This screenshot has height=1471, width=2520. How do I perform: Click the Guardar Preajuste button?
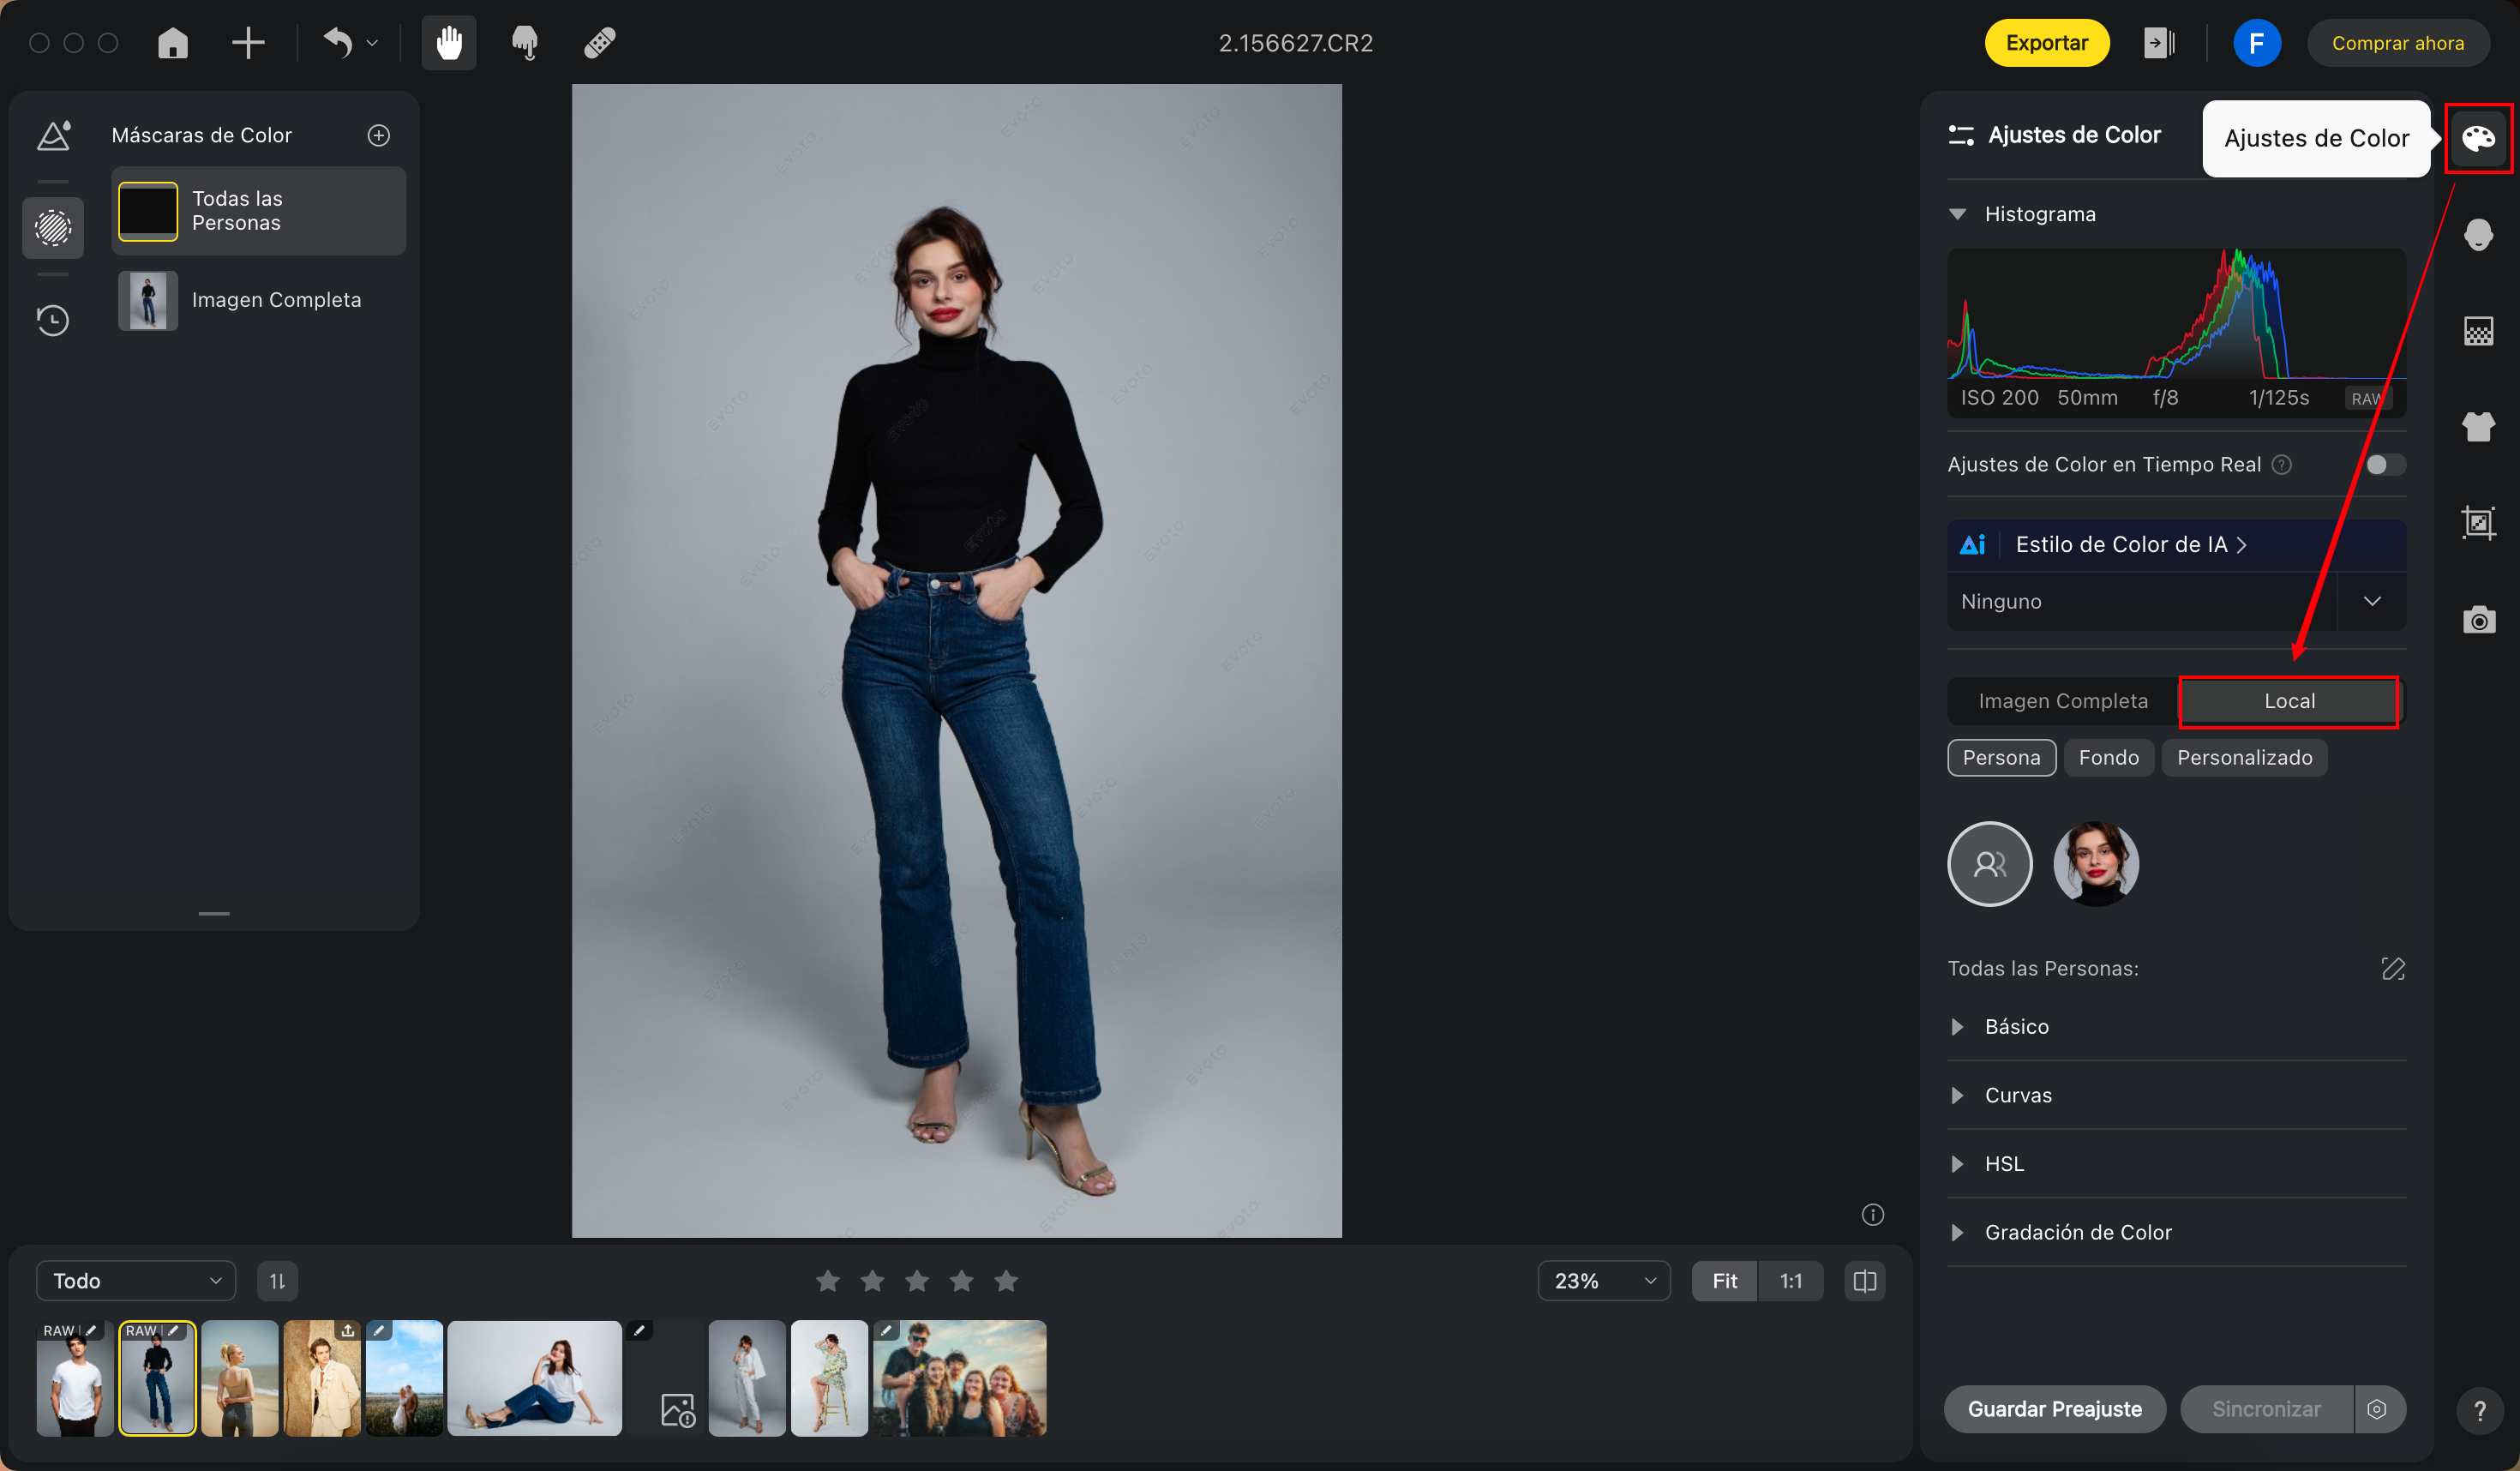2054,1409
